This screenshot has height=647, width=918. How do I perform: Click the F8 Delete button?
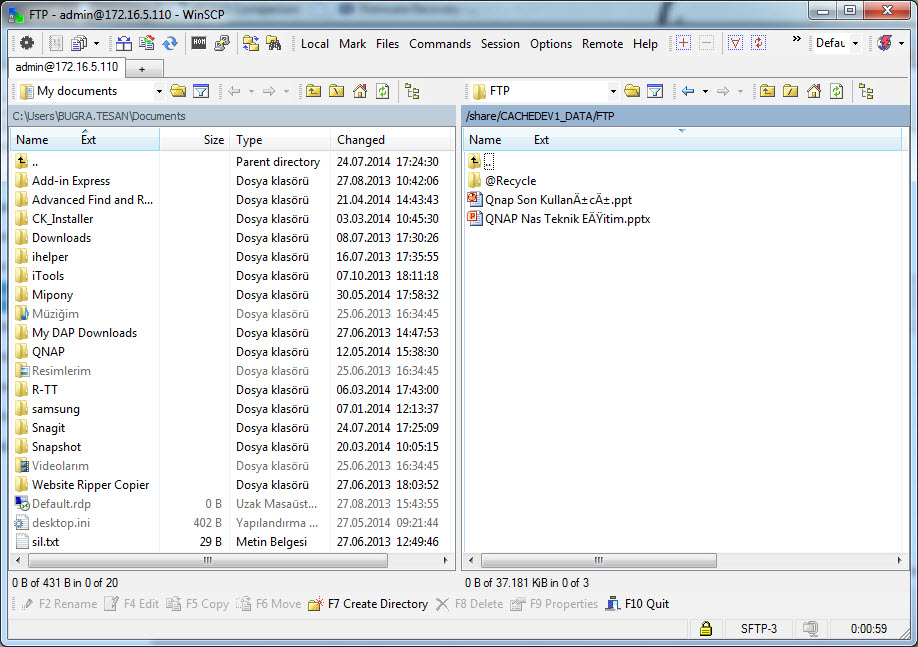470,604
